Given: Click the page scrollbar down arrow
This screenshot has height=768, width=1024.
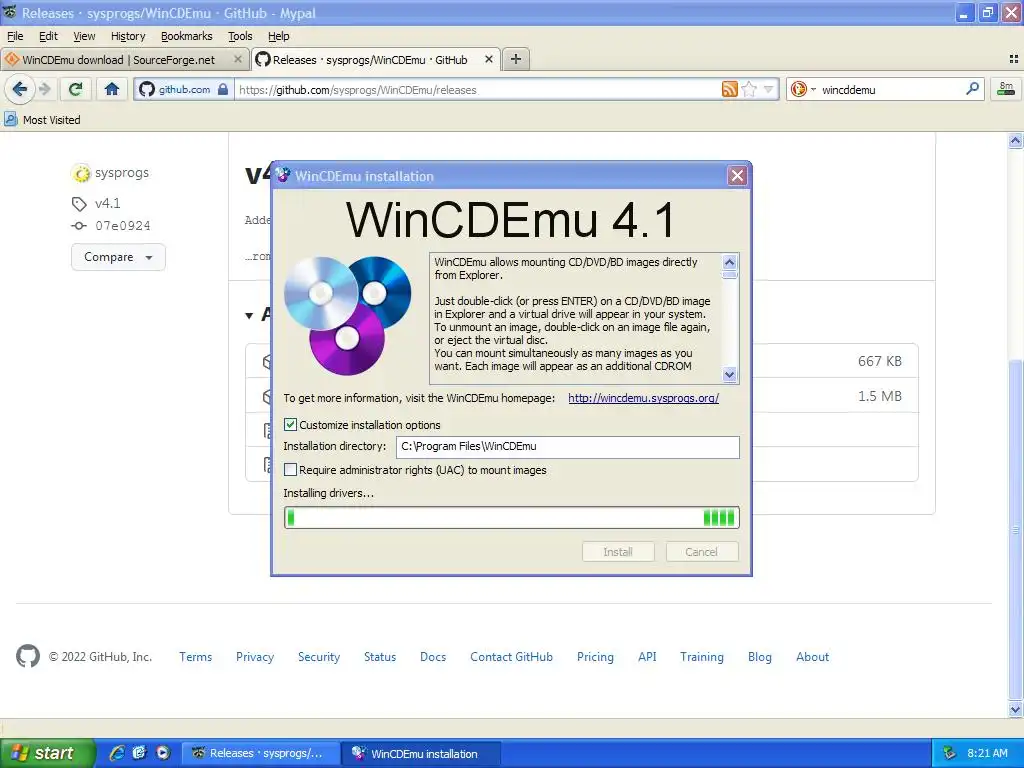Looking at the screenshot, I should tap(1015, 709).
